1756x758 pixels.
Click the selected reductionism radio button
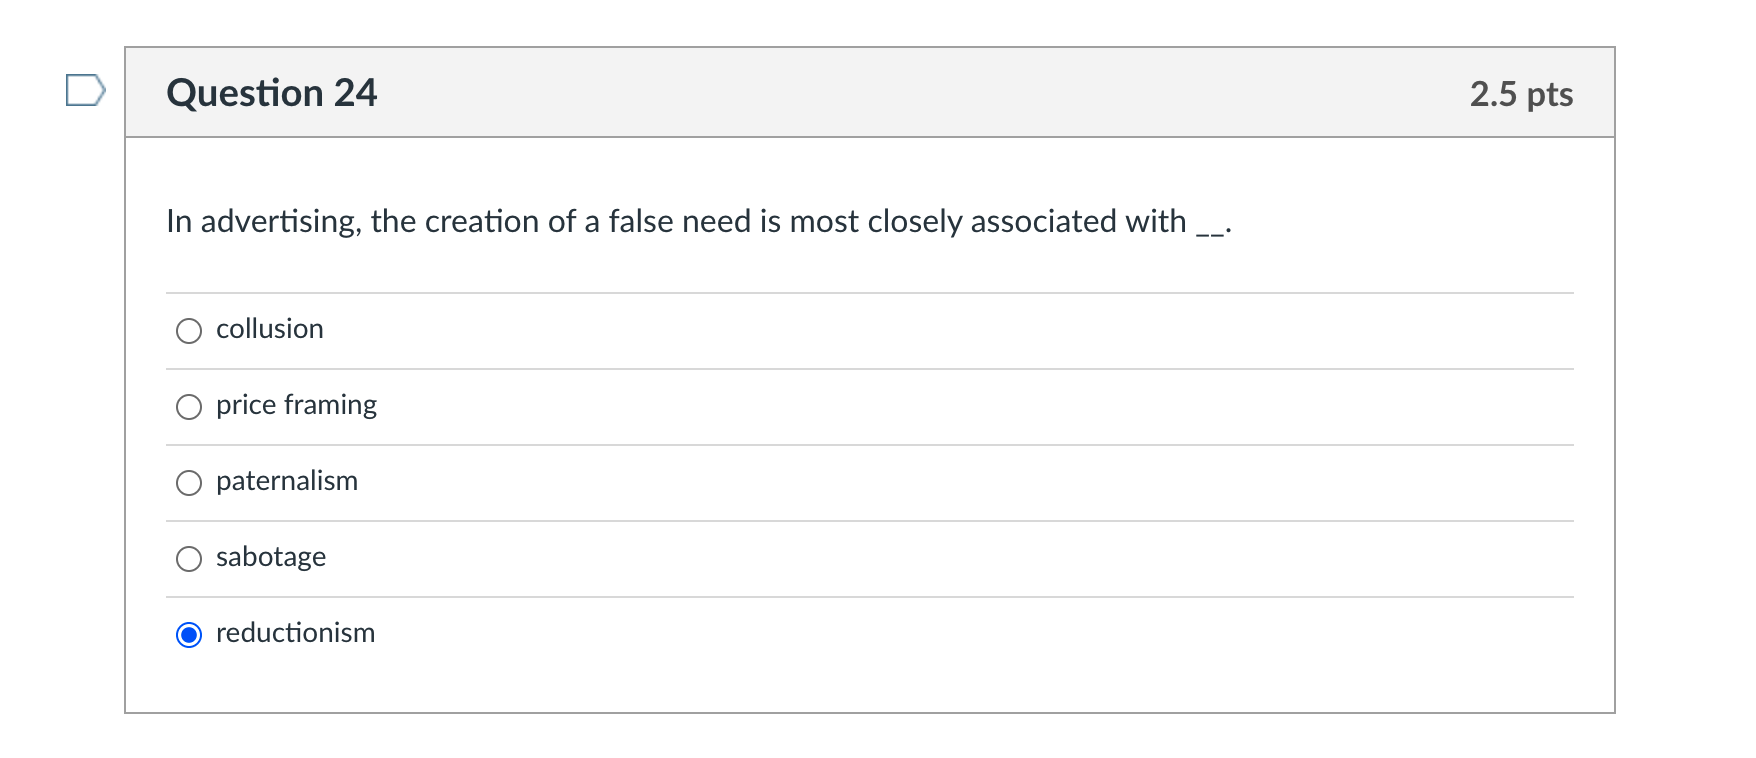189,634
